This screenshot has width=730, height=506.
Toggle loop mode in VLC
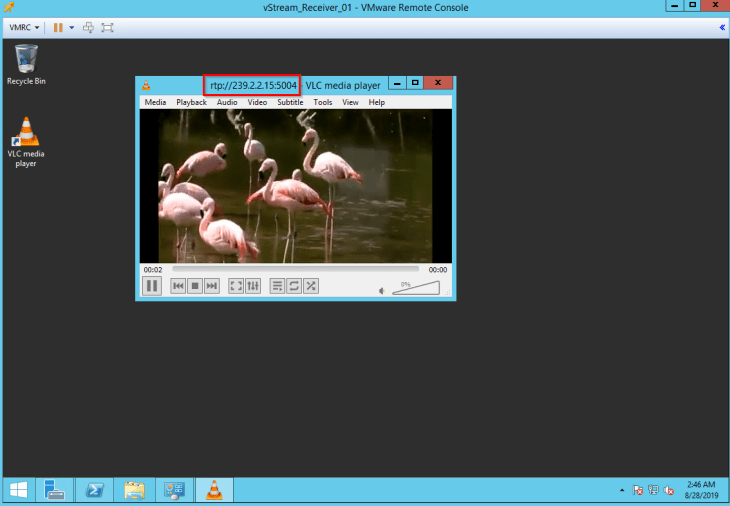[x=294, y=286]
